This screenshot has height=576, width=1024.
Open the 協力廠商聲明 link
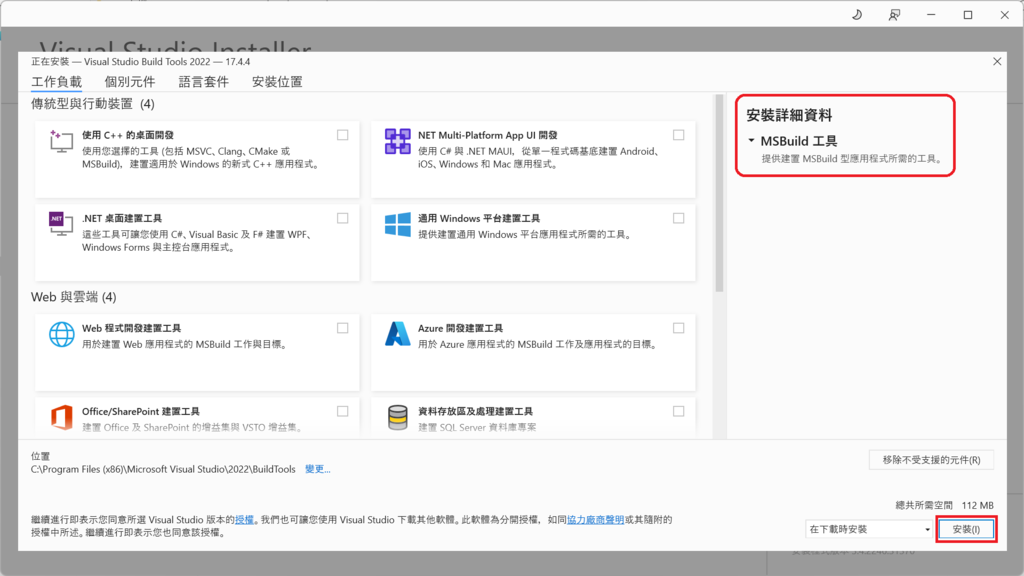point(595,520)
